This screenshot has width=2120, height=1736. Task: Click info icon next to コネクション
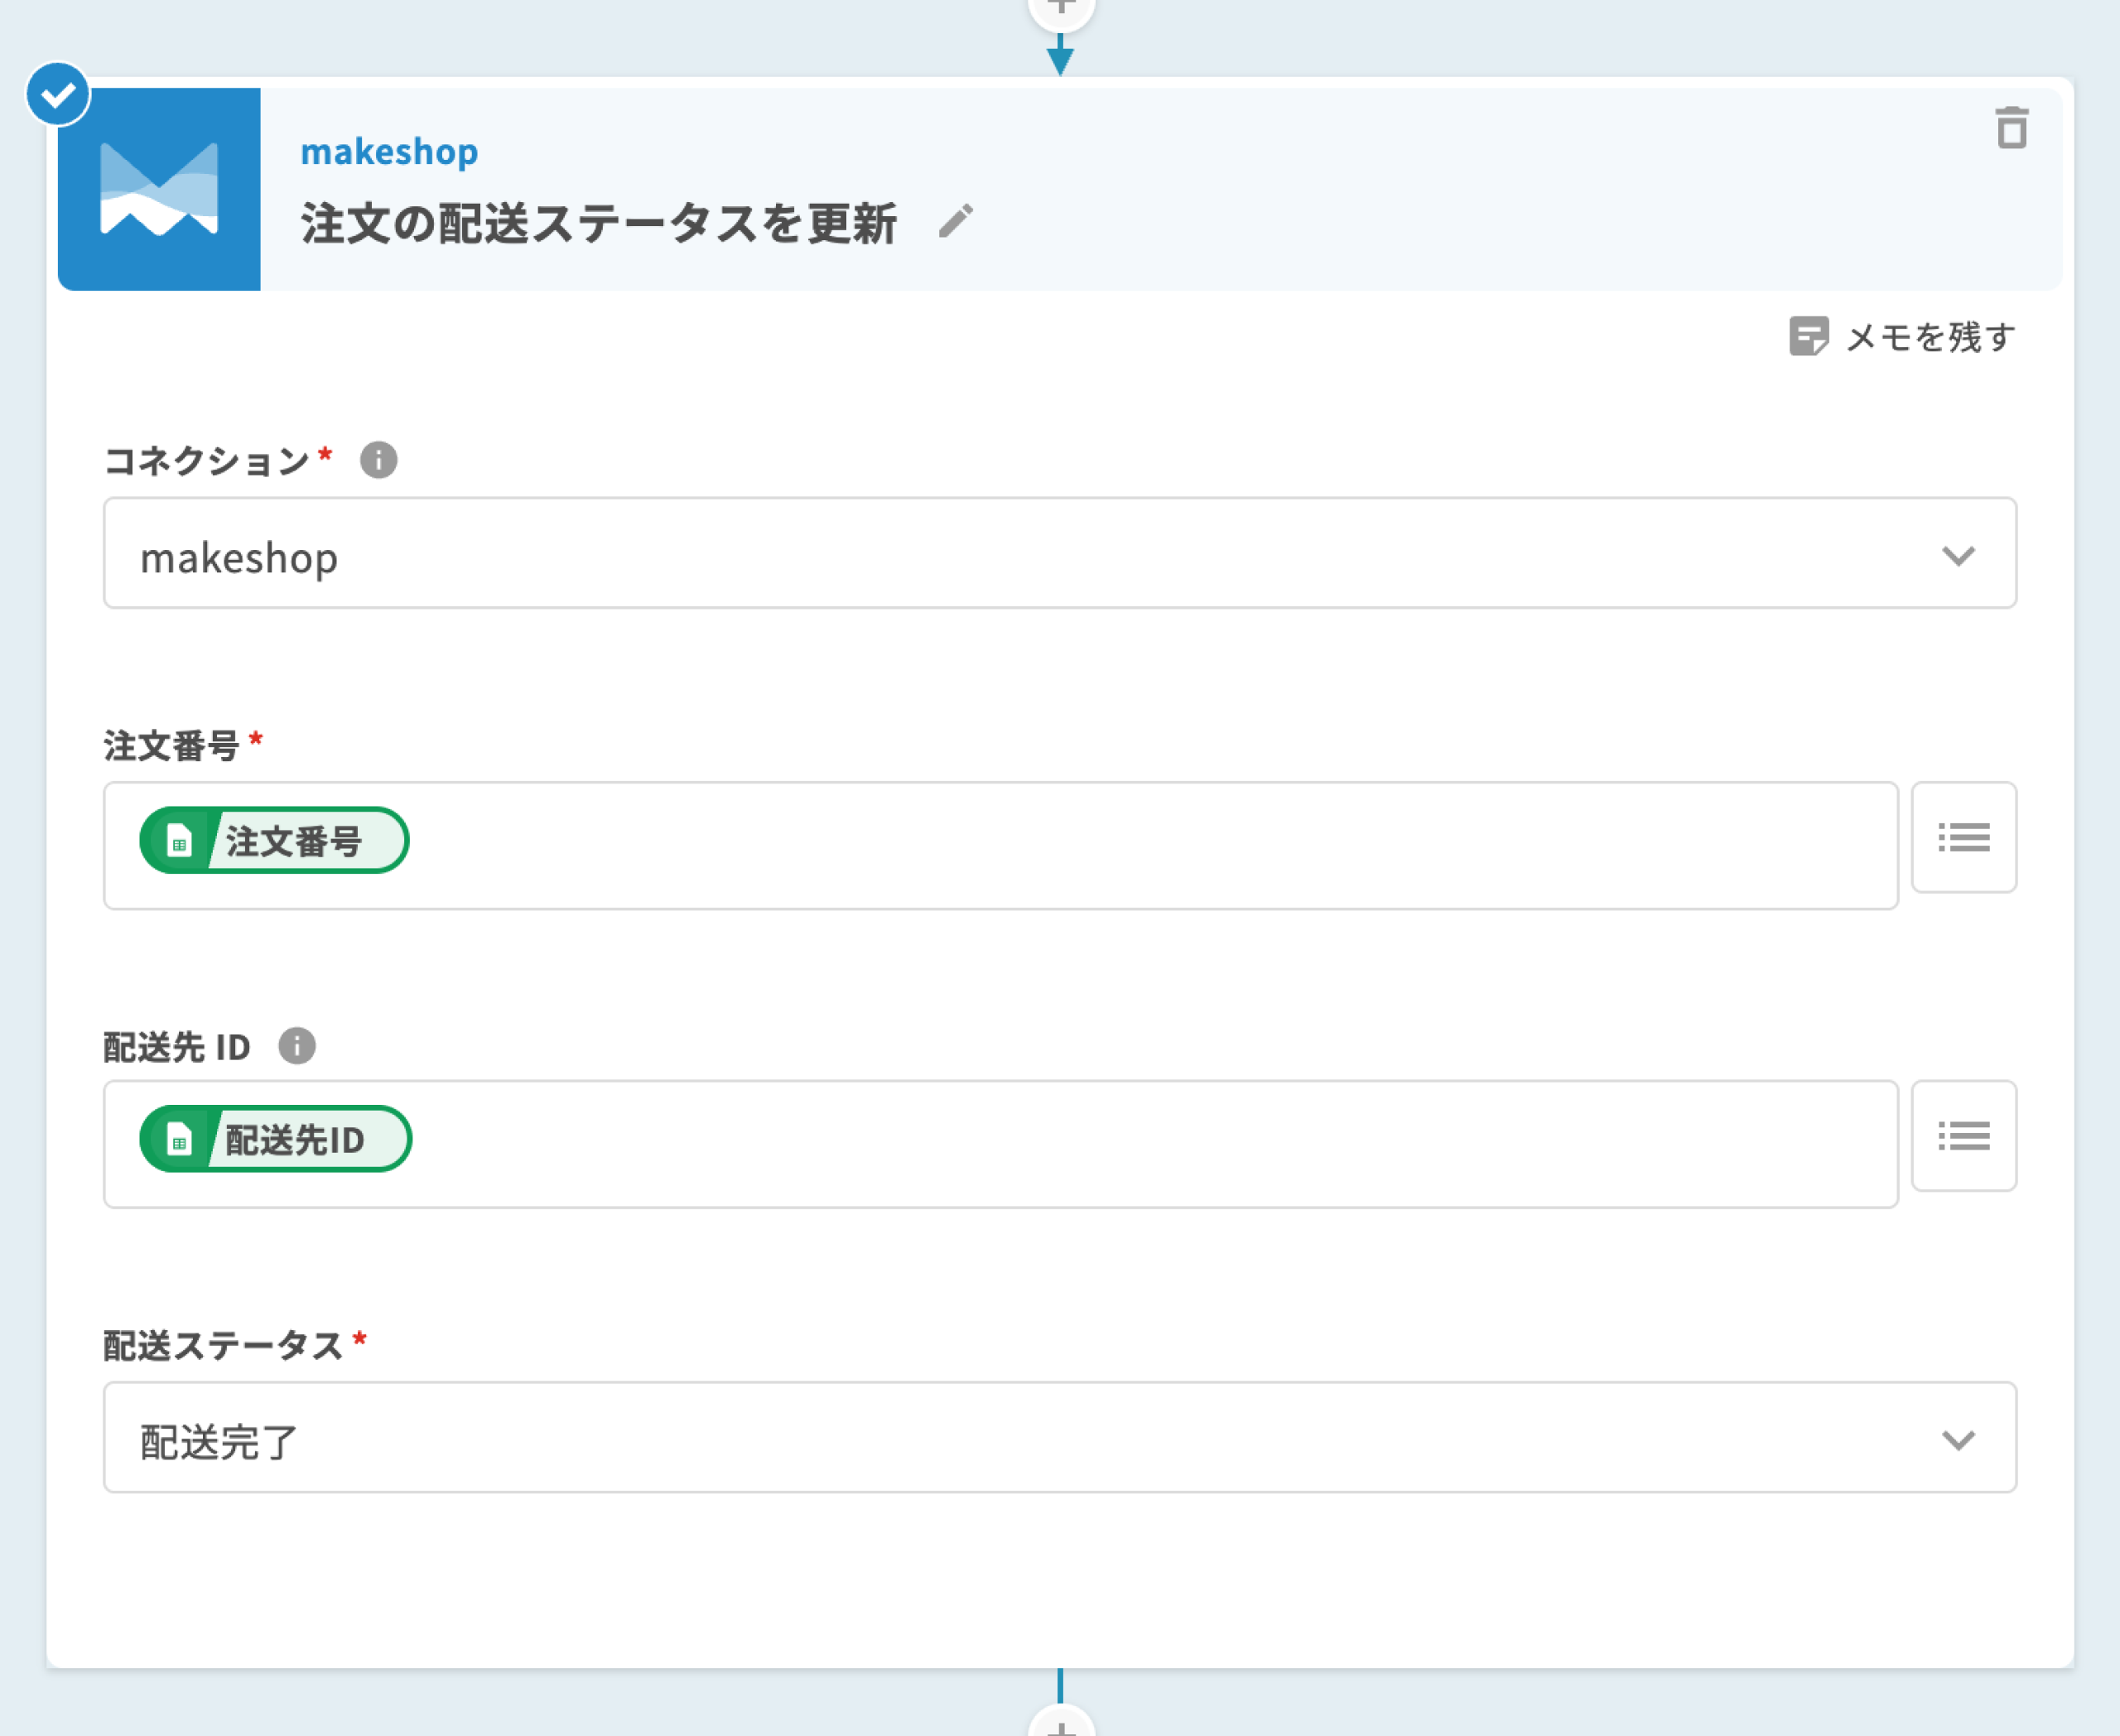click(x=378, y=460)
